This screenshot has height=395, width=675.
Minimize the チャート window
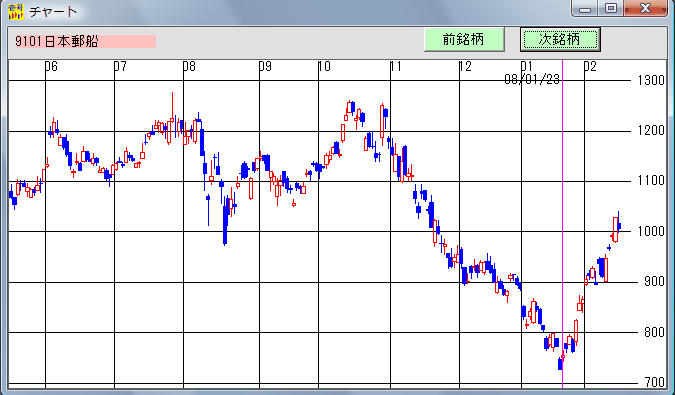pos(585,8)
